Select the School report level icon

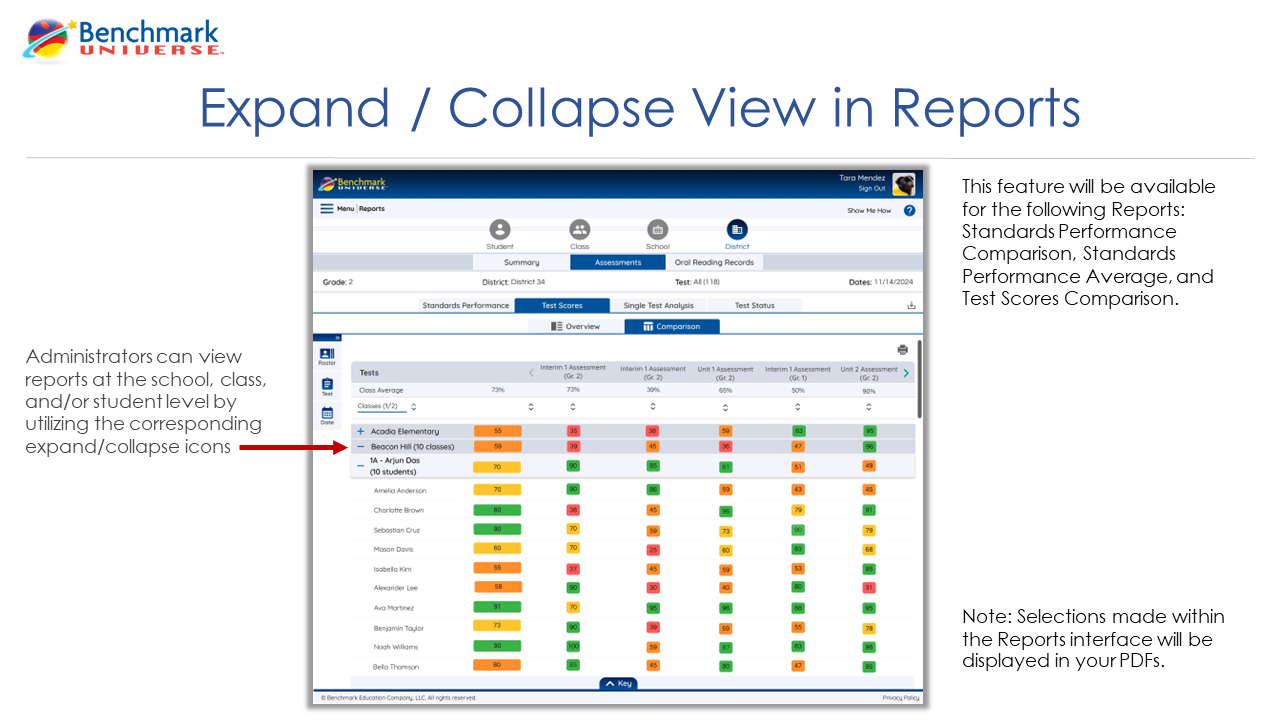(657, 230)
